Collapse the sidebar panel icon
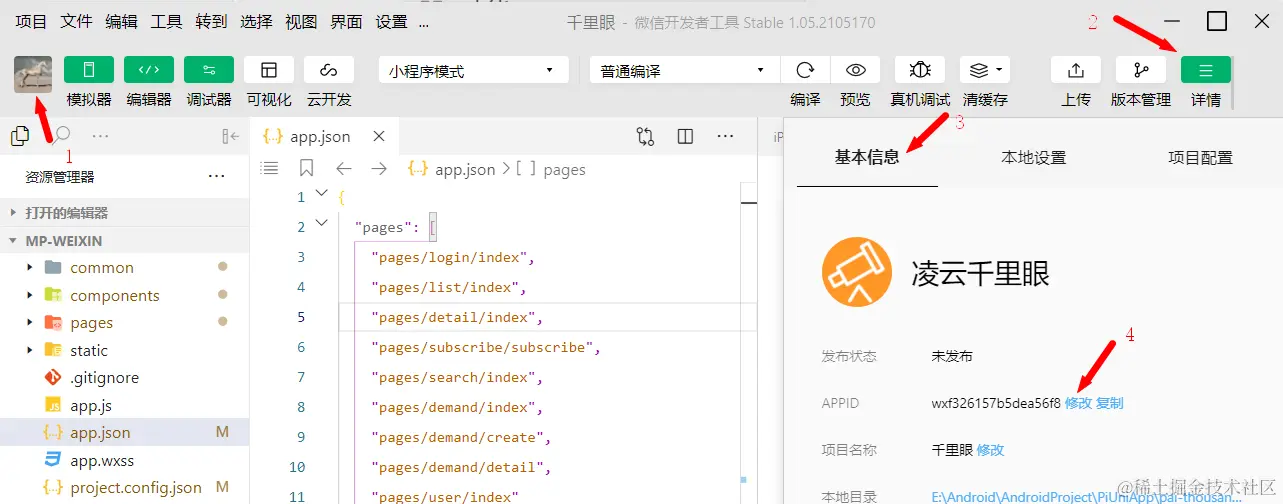Screen dimensions: 1283x504 tap(230, 137)
